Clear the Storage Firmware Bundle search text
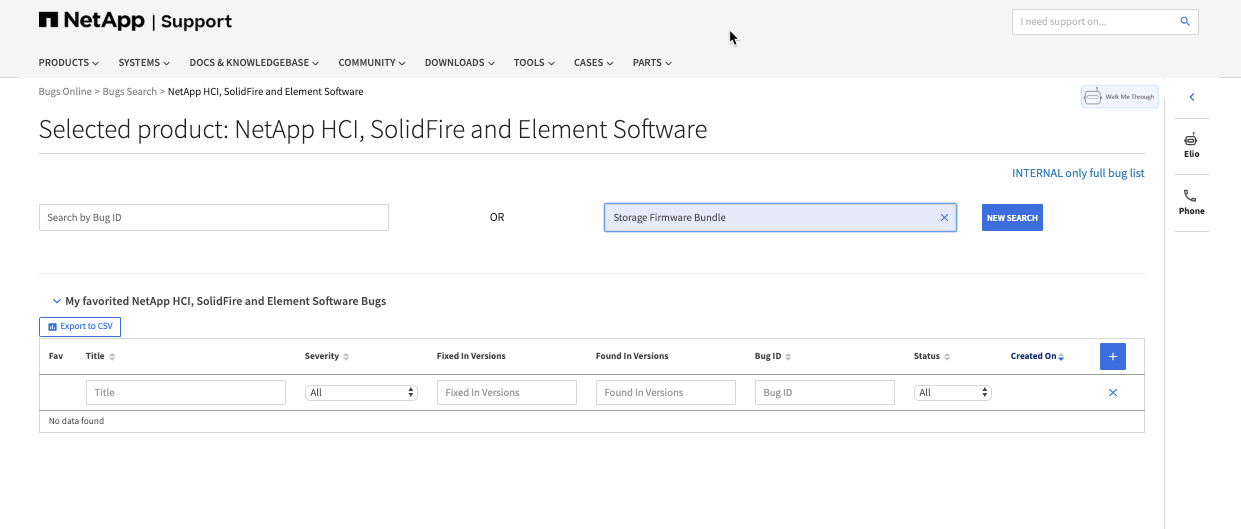 [944, 218]
